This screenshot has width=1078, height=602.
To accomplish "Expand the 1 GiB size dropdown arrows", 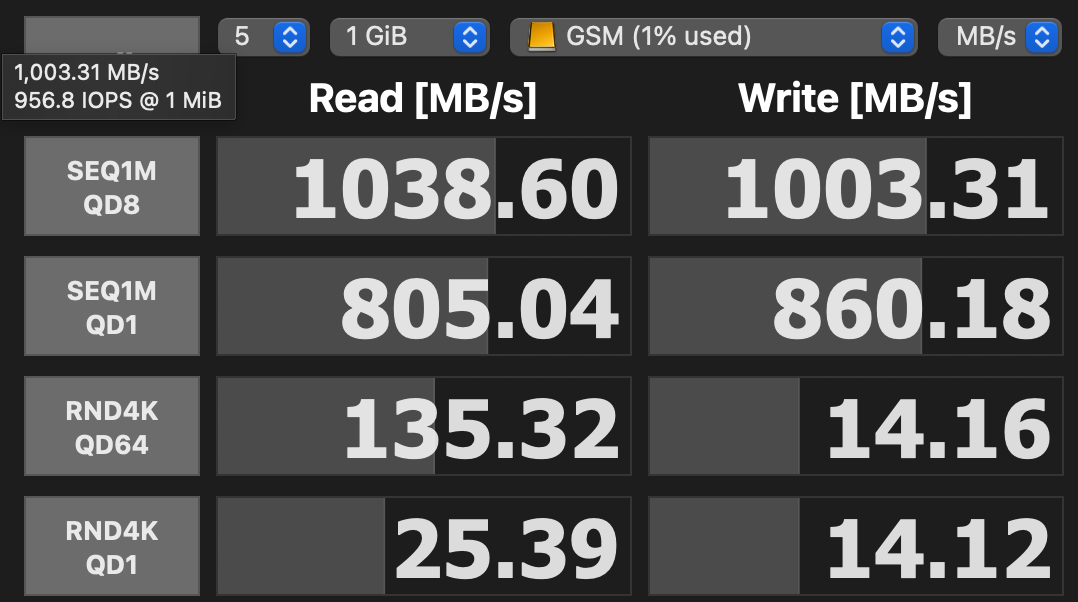I will (470, 37).
